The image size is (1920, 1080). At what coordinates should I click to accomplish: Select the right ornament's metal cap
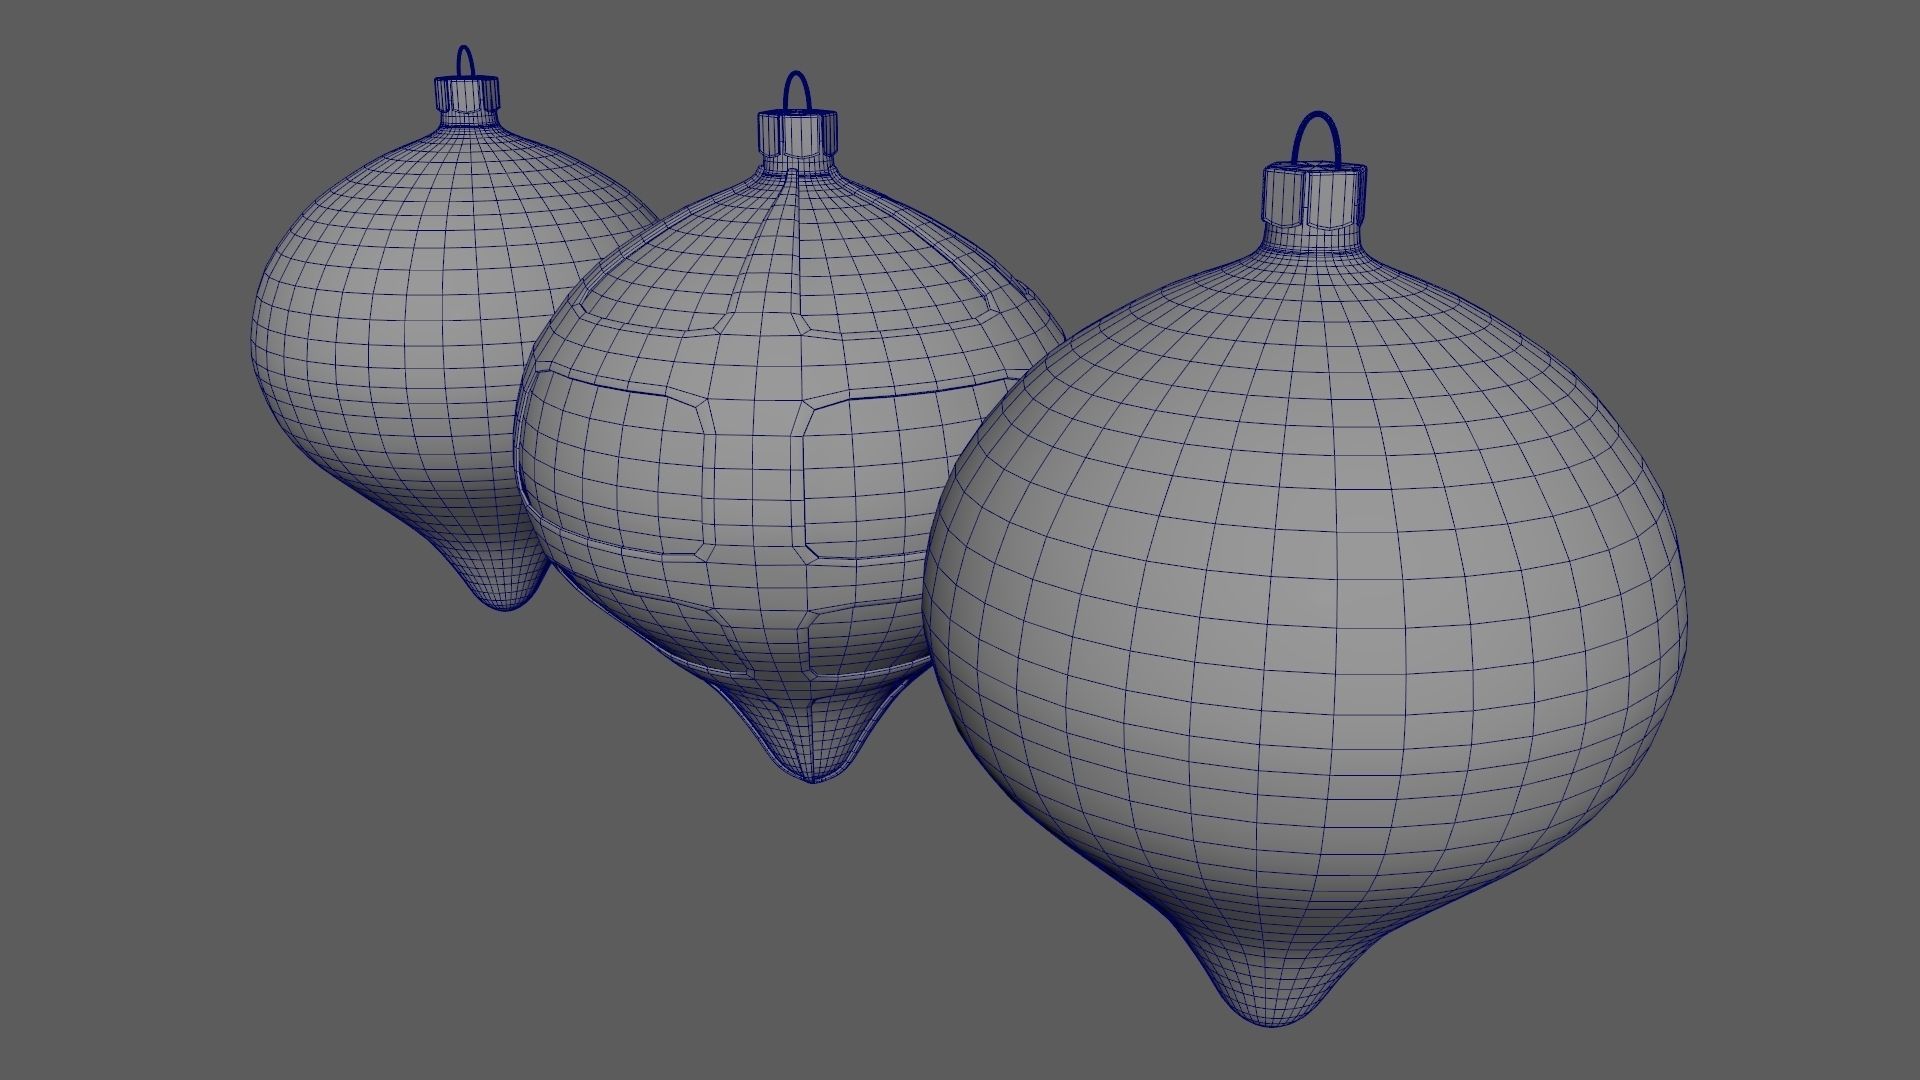[x=1313, y=195]
